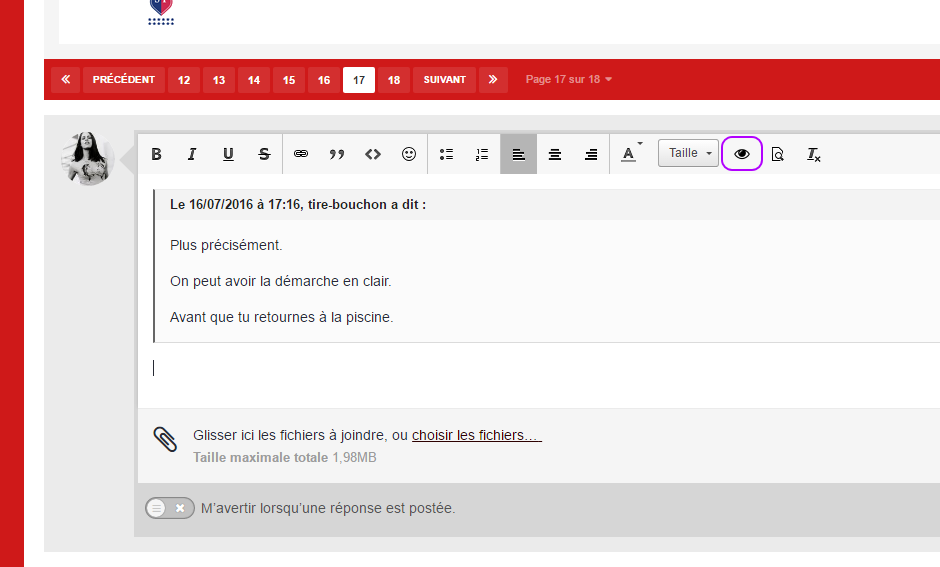Click in the reply text area below the quote
This screenshot has width=940, height=567.
coord(540,375)
